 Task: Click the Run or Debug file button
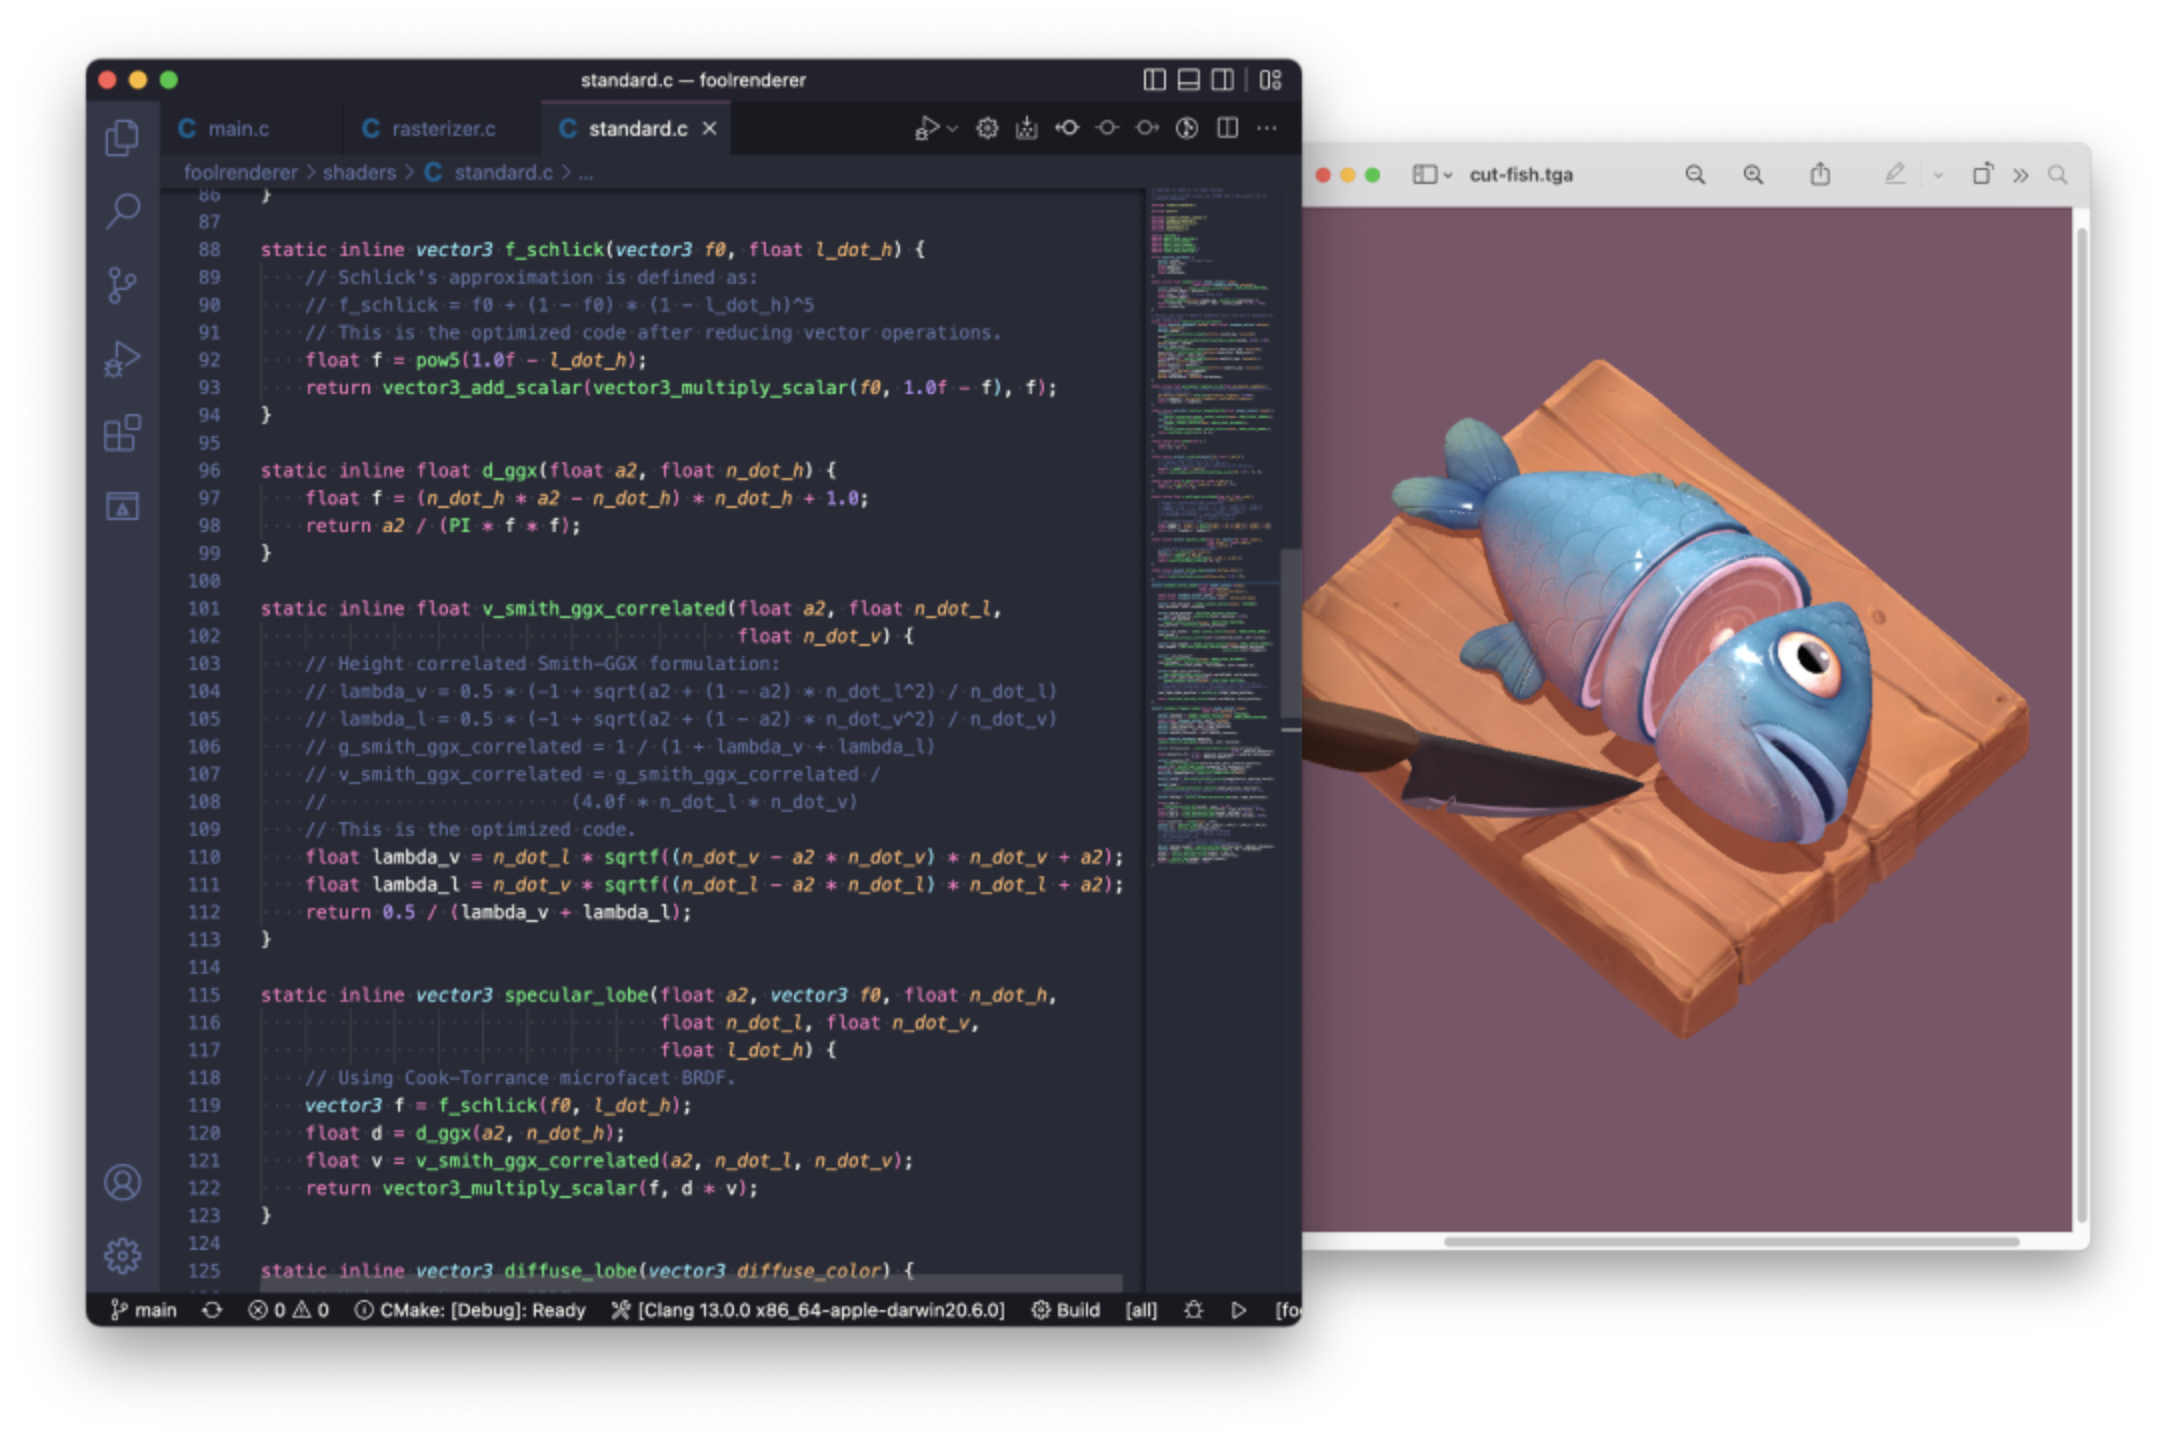pos(927,128)
